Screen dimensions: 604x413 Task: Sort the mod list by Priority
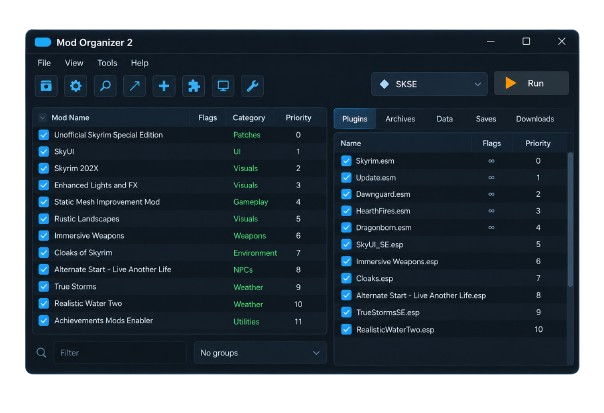tap(298, 118)
